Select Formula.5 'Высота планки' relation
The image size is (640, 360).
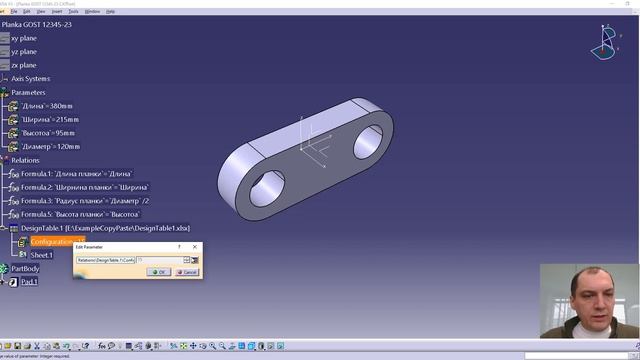pyautogui.click(x=80, y=214)
